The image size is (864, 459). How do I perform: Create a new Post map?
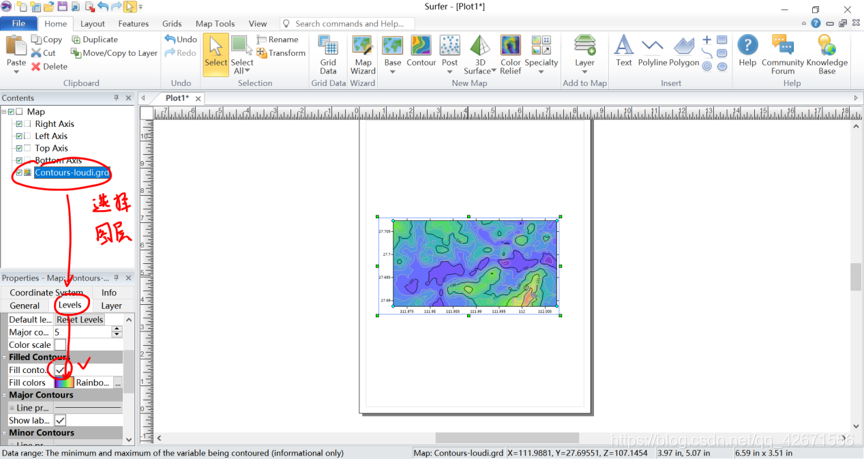pos(450,51)
